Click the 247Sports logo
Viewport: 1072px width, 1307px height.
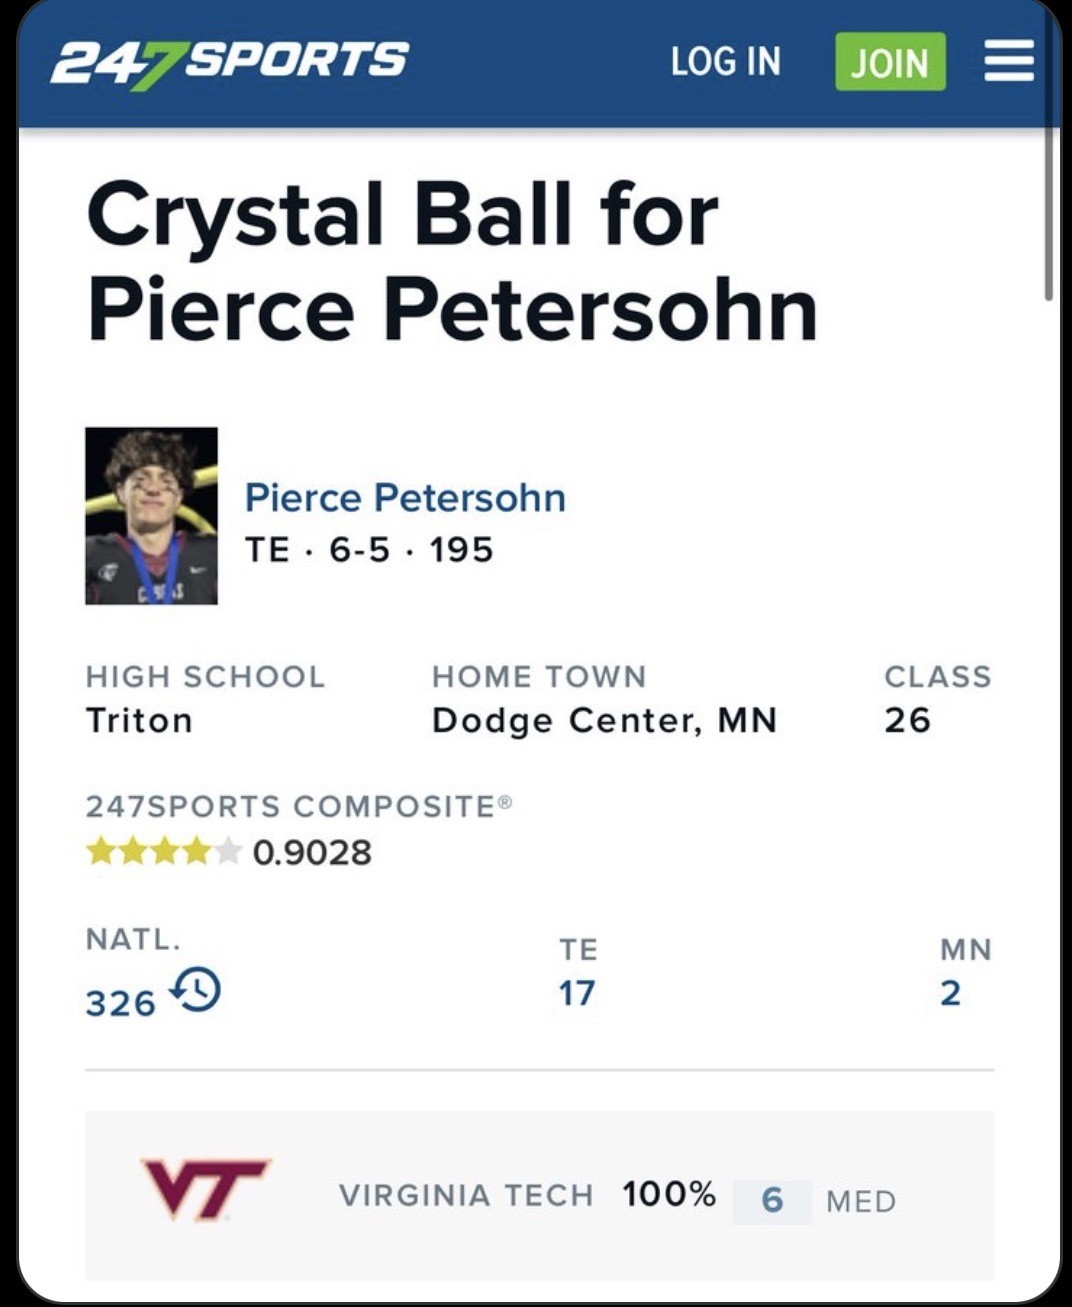230,62
